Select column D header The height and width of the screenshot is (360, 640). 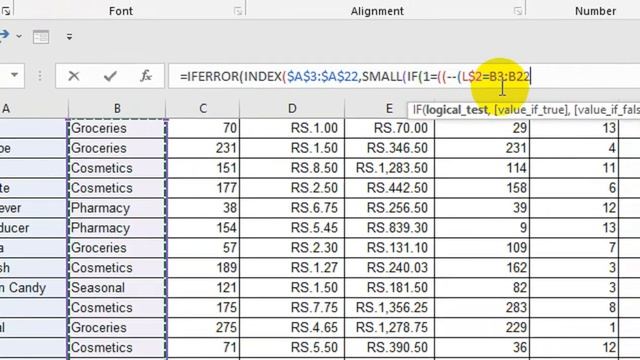[292, 109]
